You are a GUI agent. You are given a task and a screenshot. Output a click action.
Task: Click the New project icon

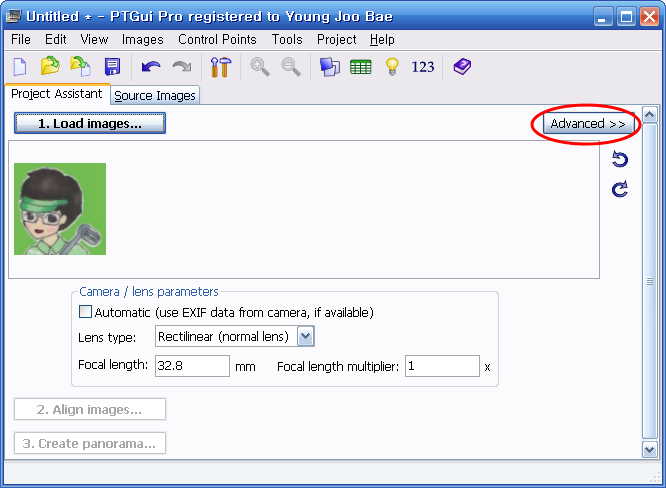pos(20,67)
